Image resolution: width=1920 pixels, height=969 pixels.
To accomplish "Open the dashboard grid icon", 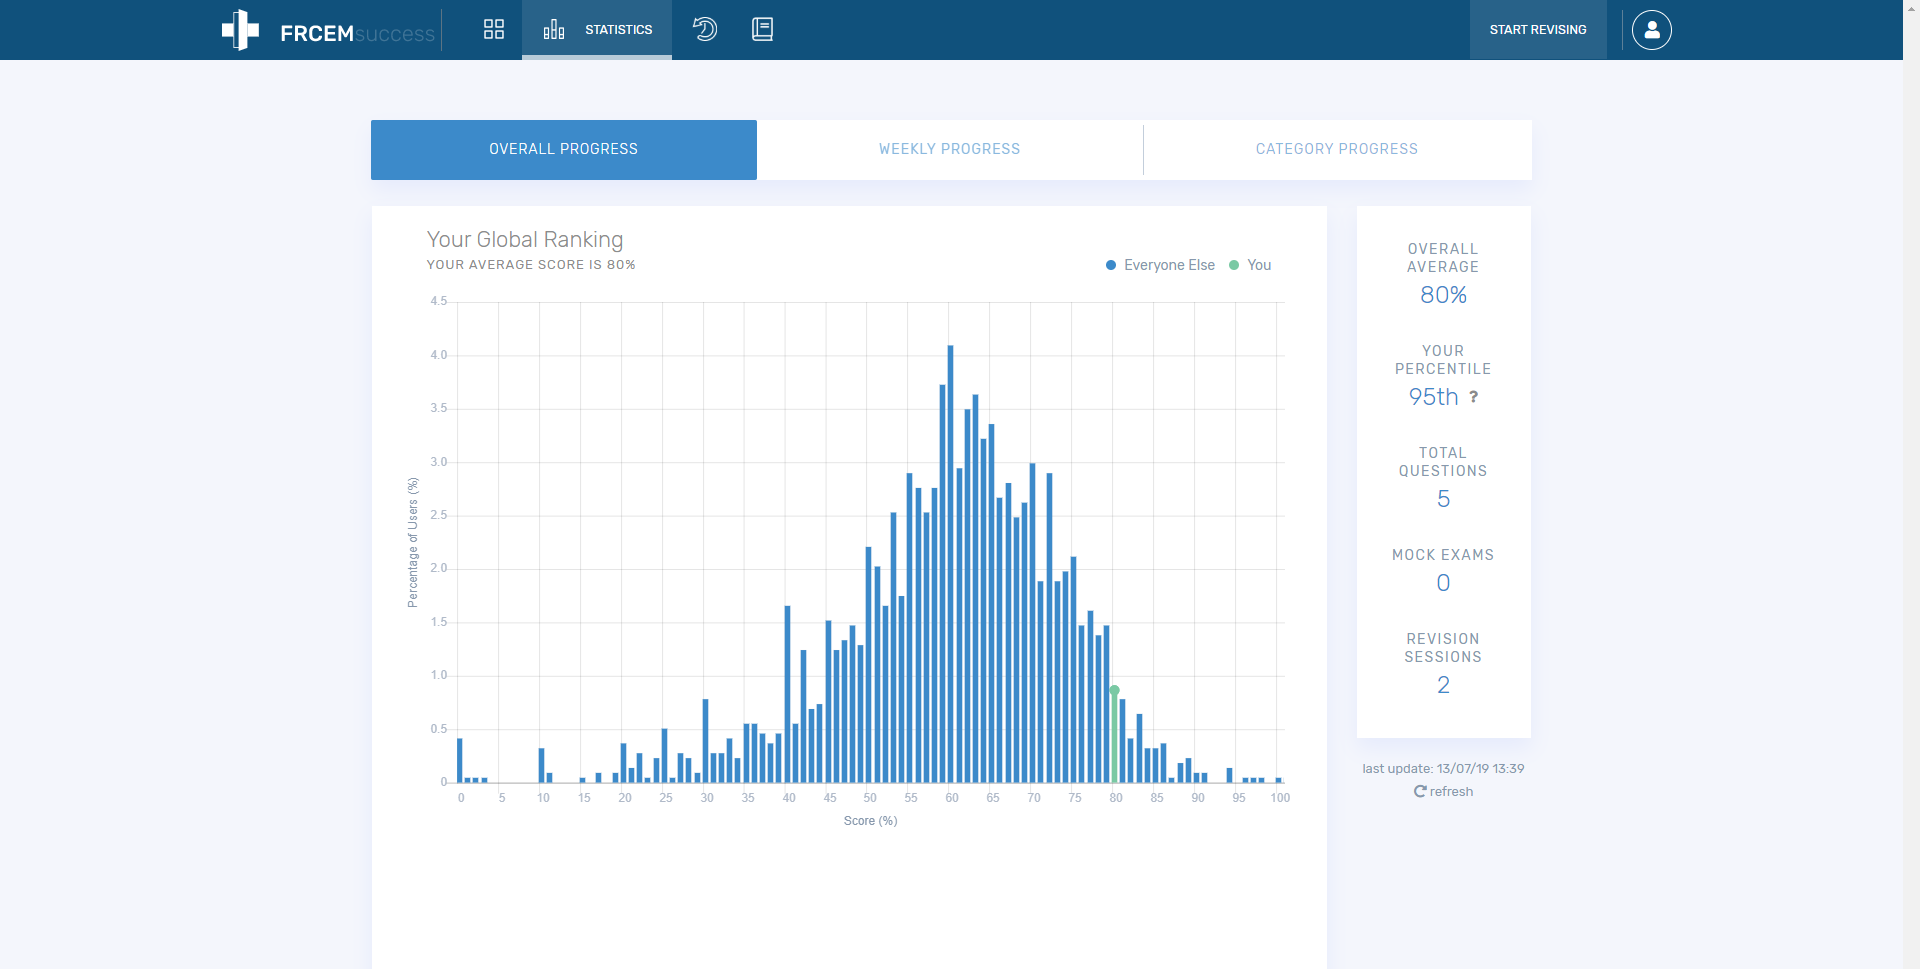I will (x=494, y=29).
